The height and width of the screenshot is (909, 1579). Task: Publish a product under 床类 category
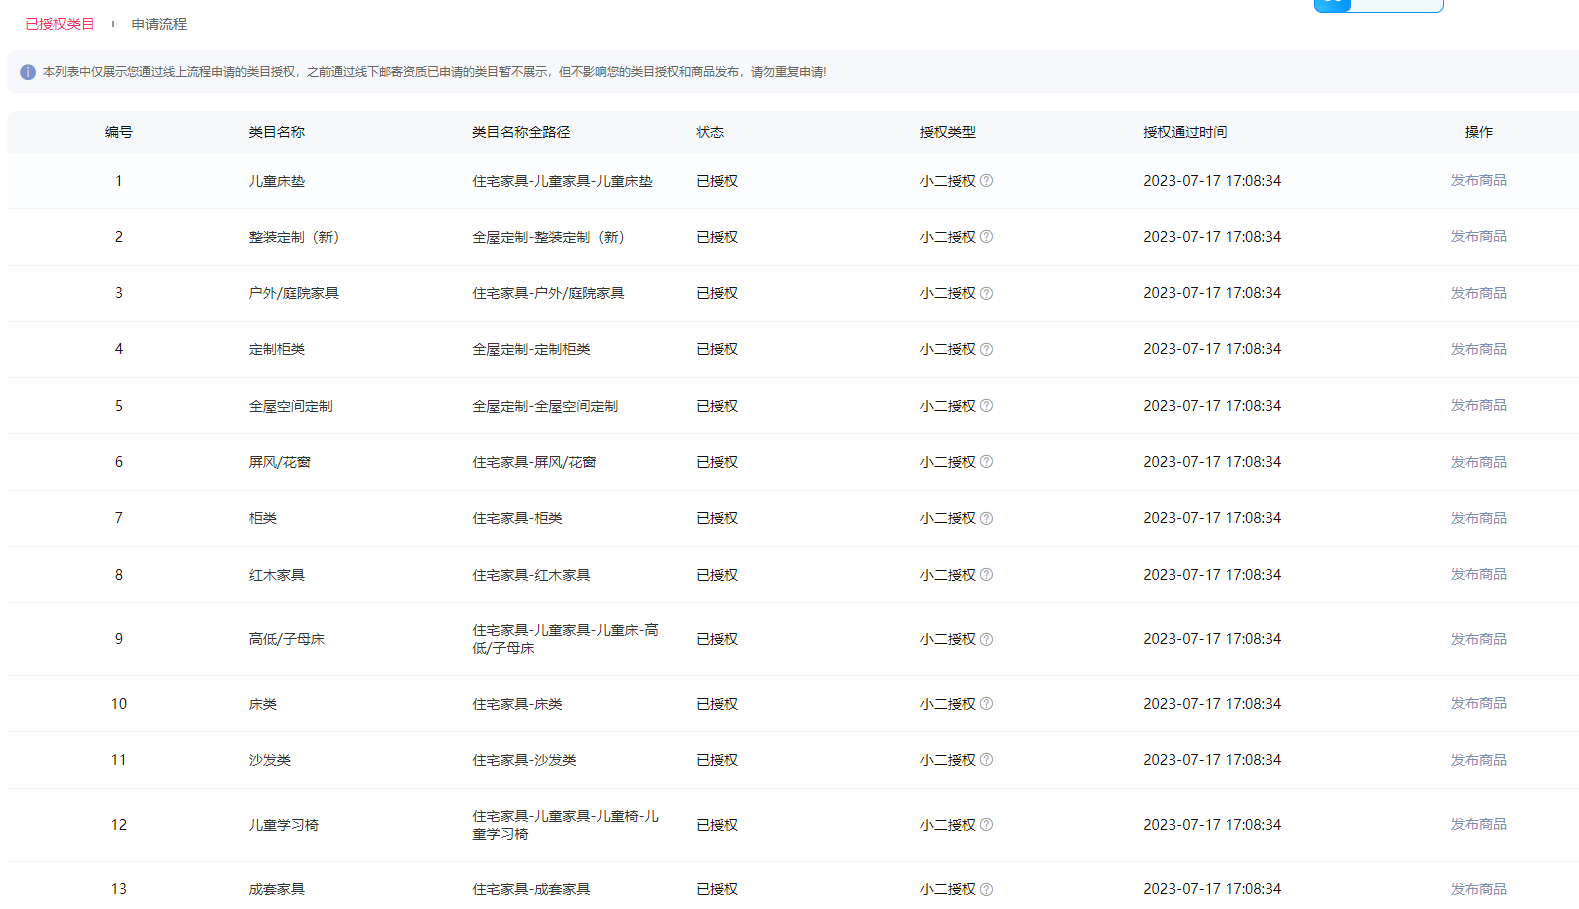[1478, 704]
